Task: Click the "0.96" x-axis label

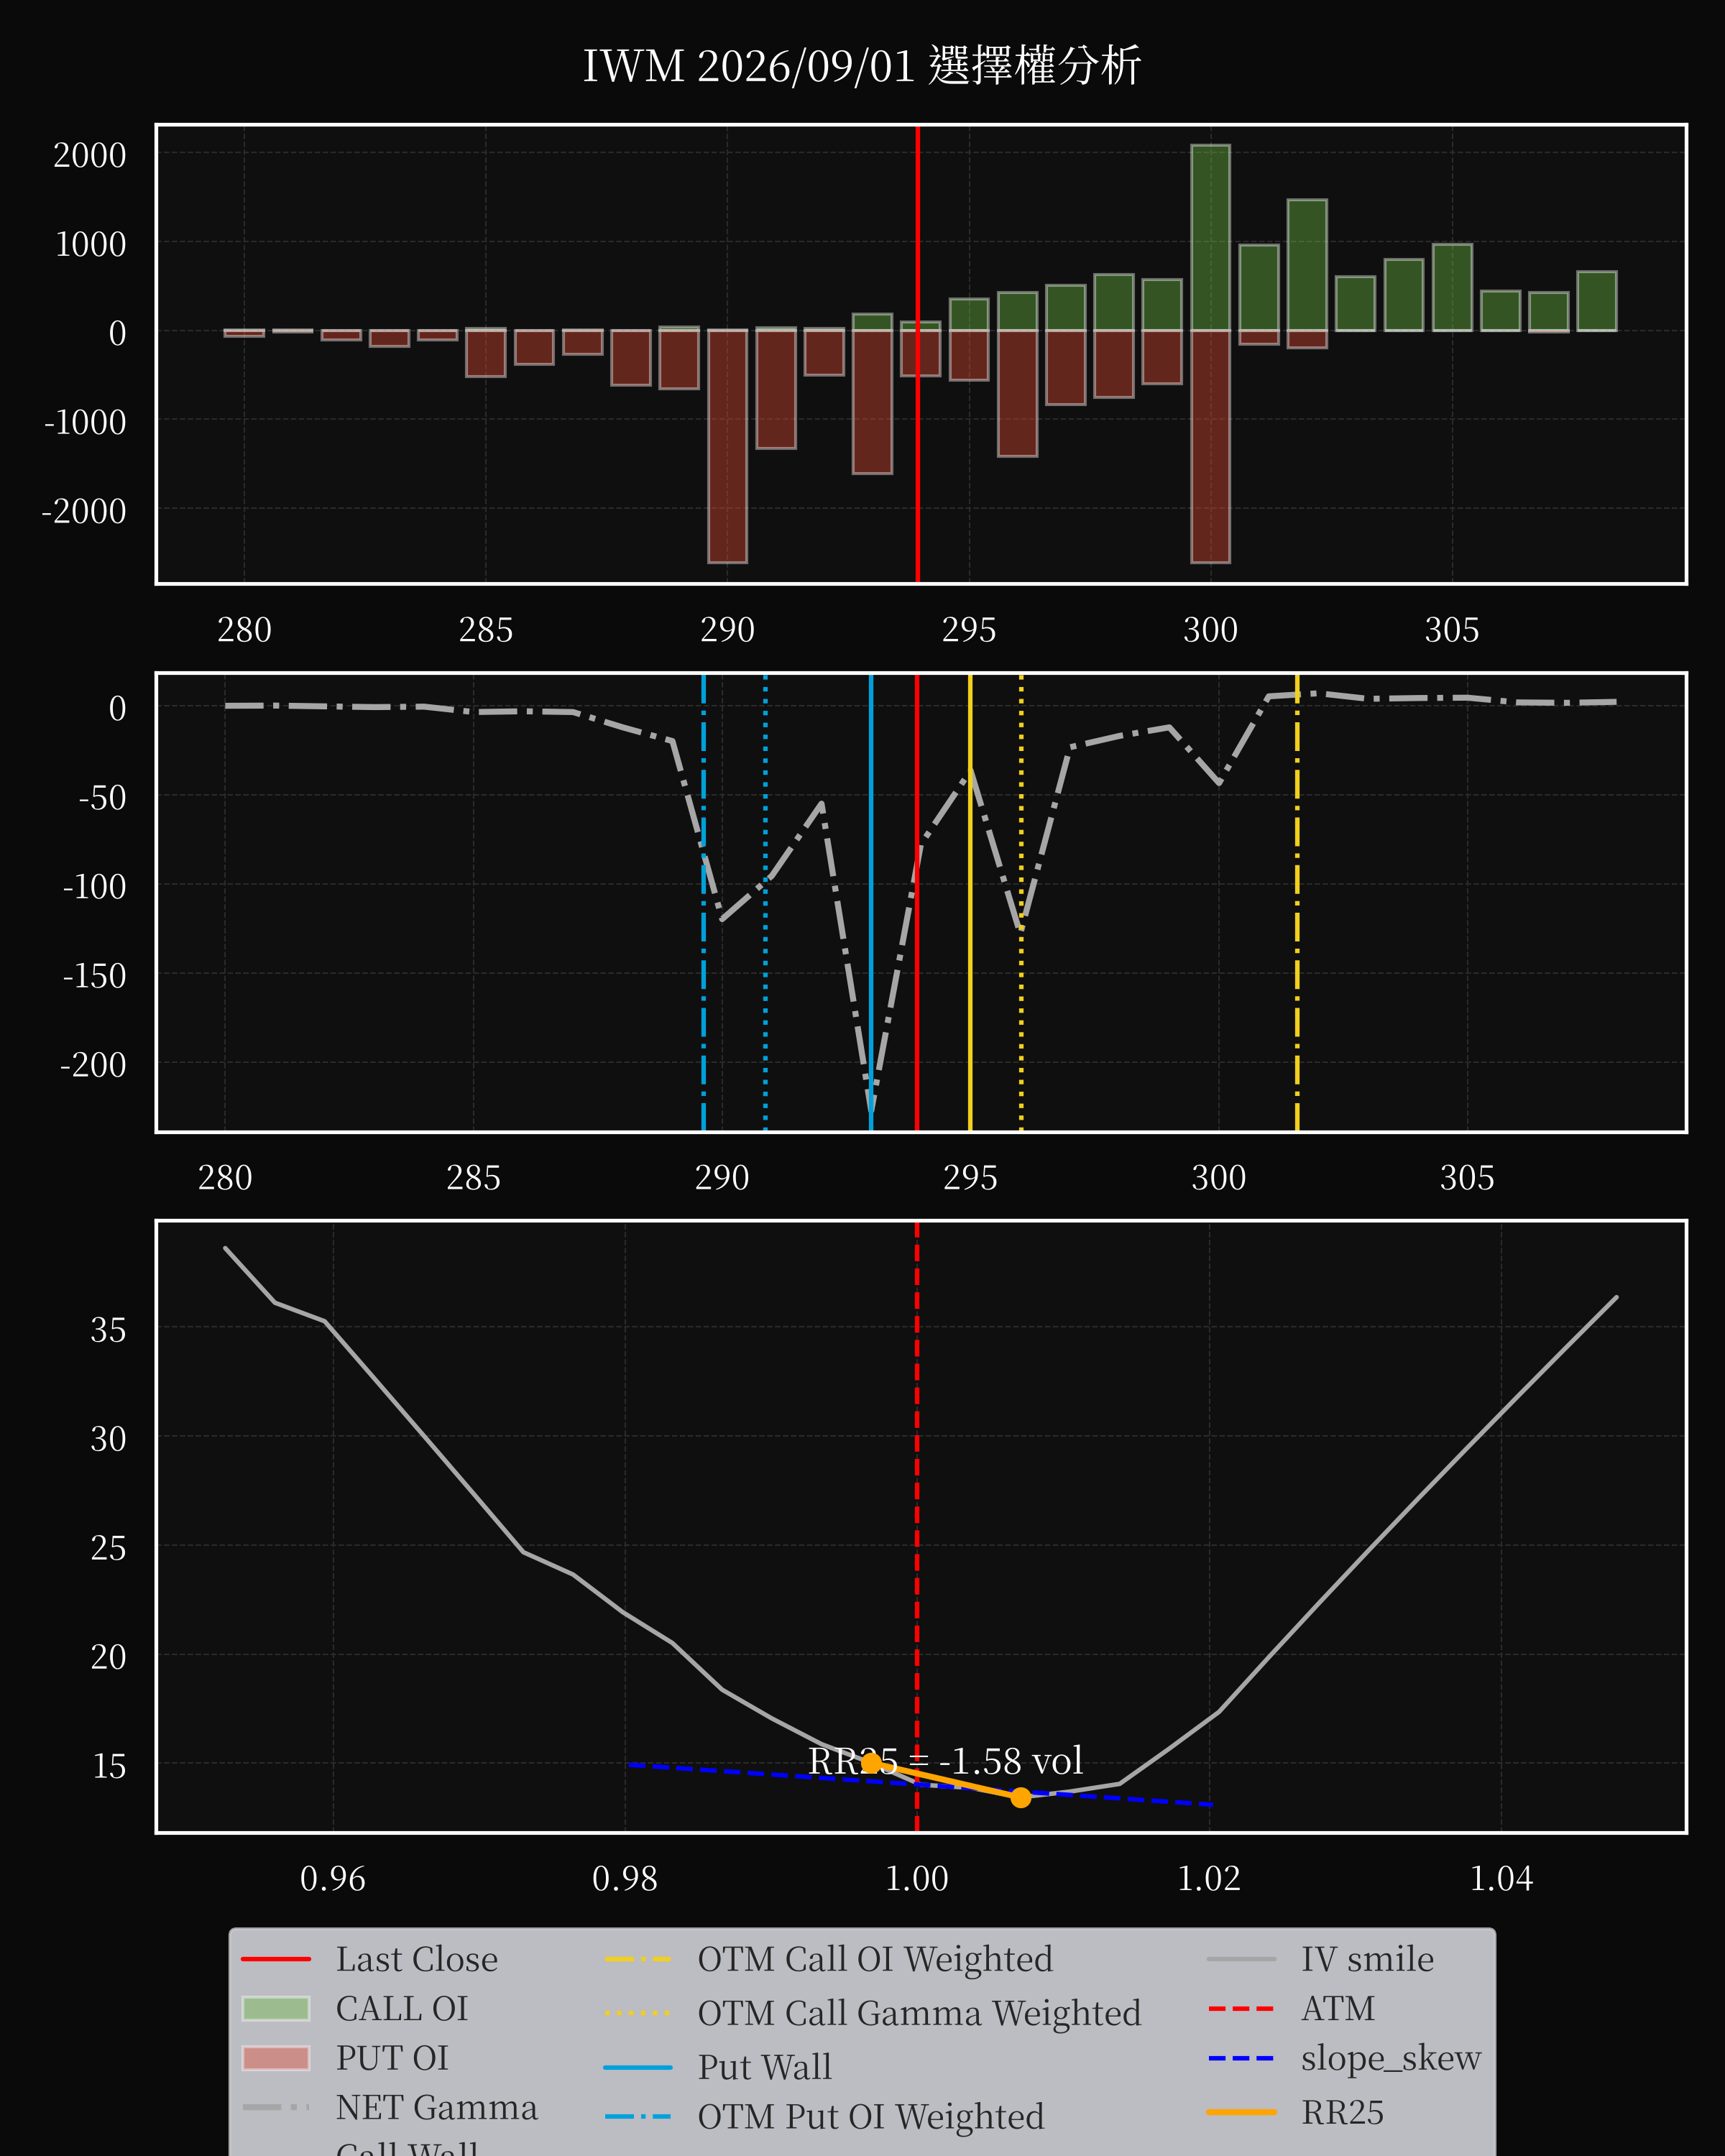Action: tap(333, 1879)
